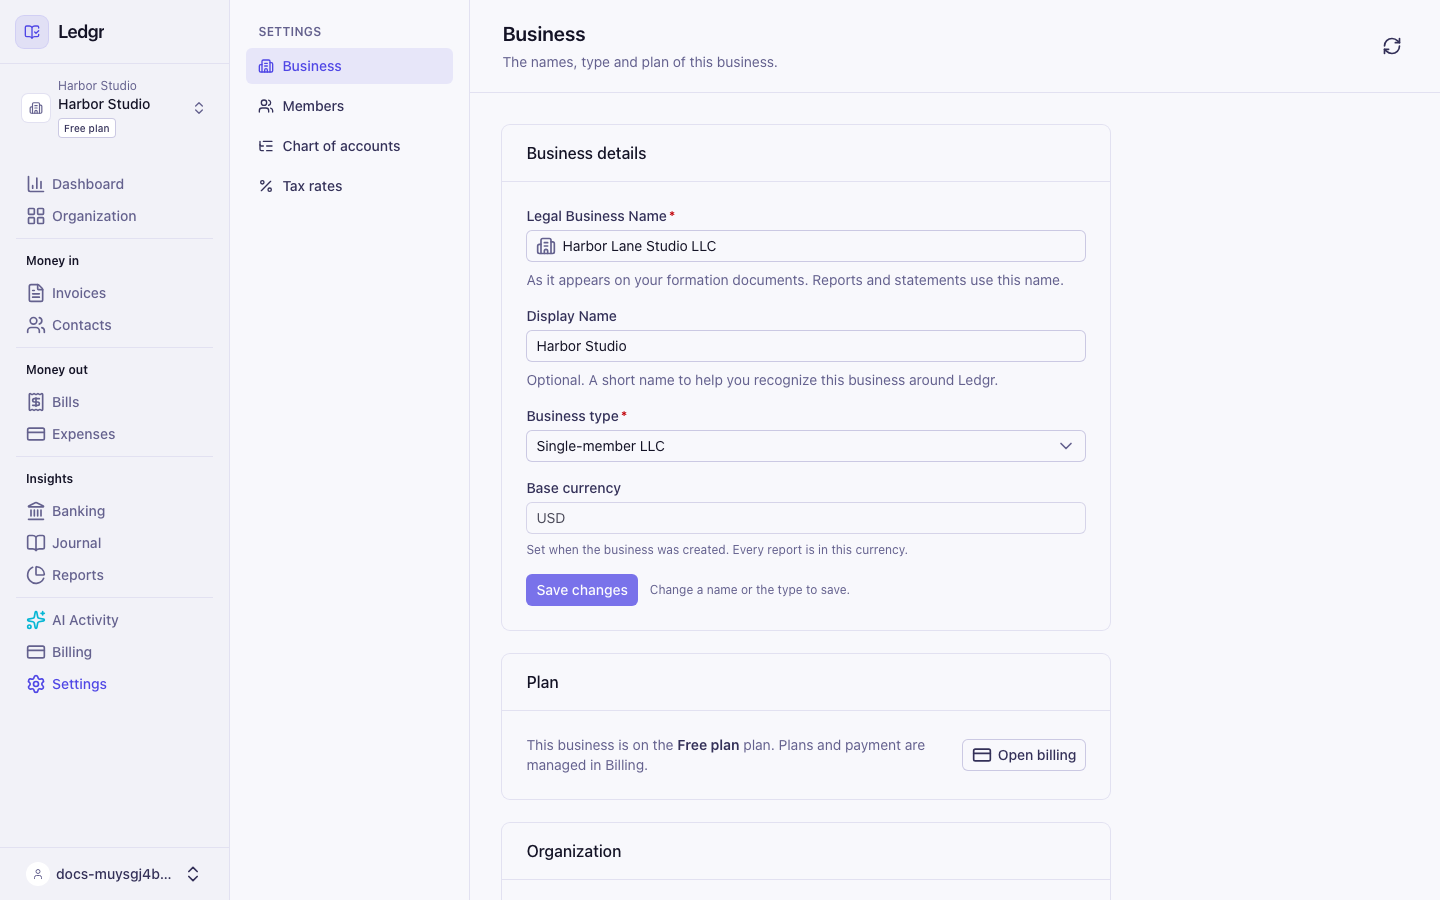This screenshot has height=900, width=1440.
Task: Open Chart of accounts settings
Action: (x=349, y=146)
